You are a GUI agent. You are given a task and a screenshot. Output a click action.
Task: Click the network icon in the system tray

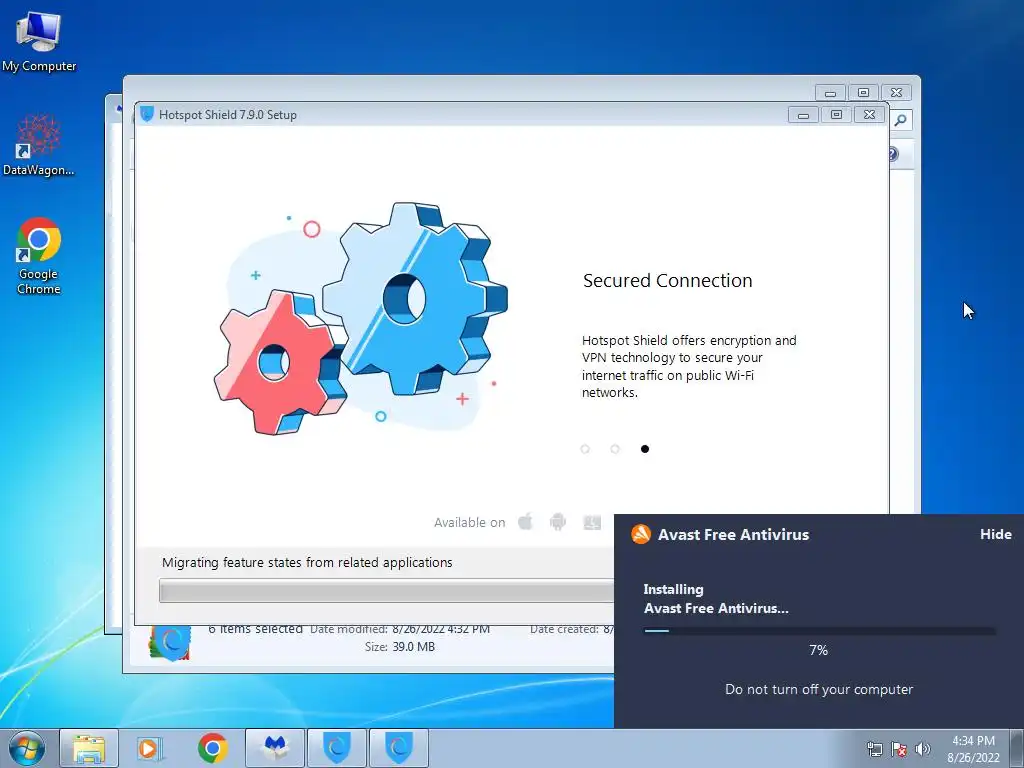[874, 749]
